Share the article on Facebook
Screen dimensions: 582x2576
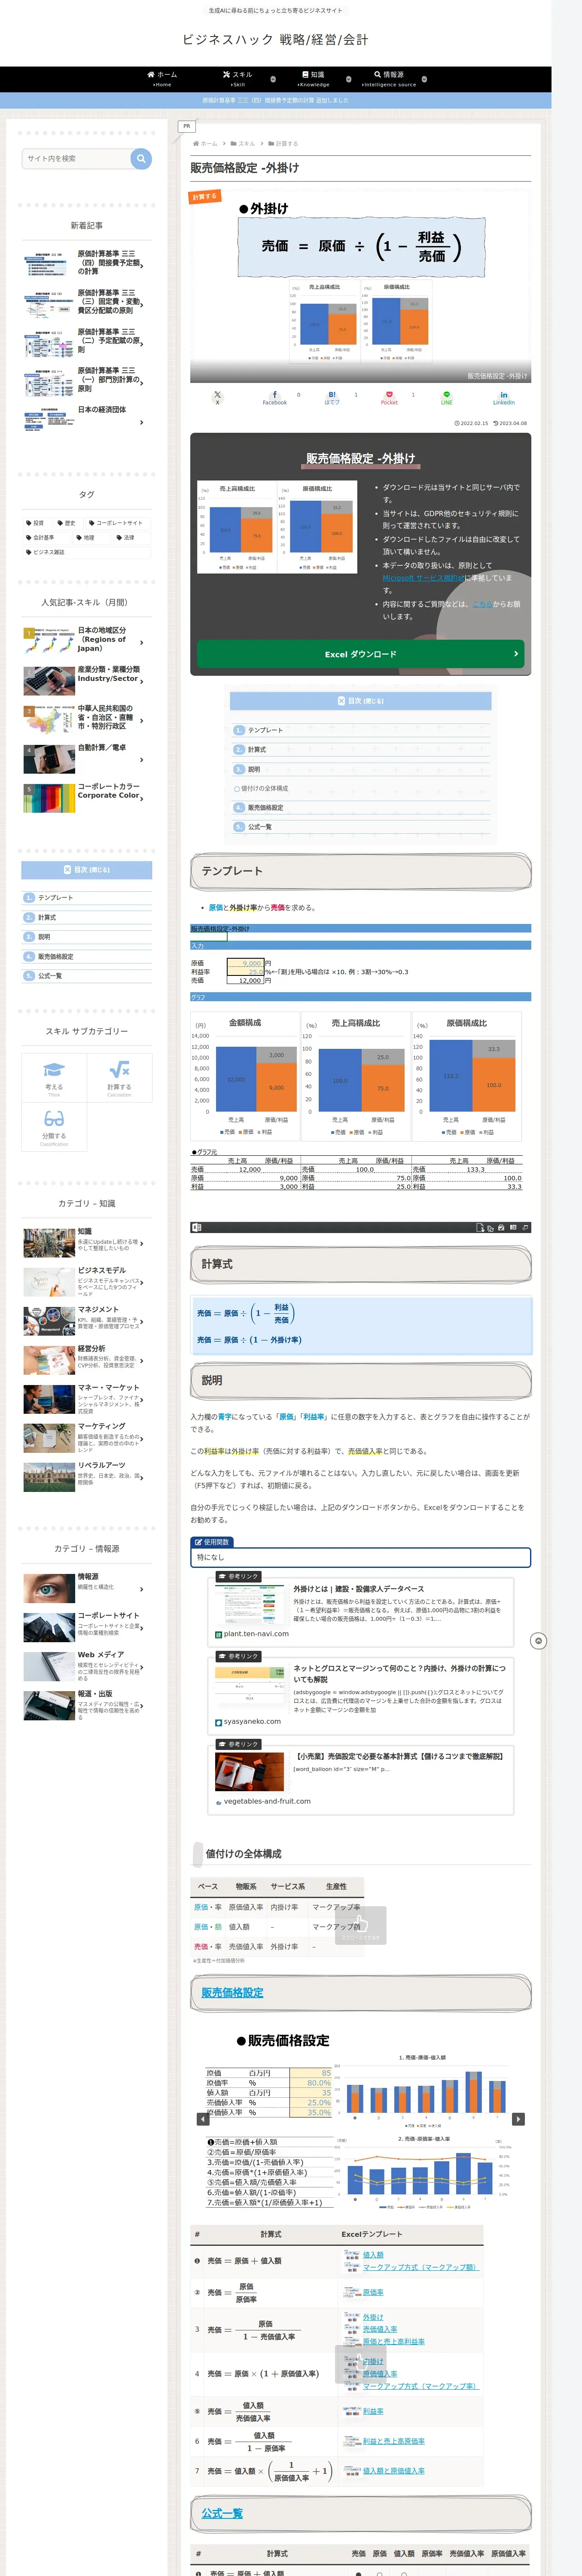(x=275, y=397)
